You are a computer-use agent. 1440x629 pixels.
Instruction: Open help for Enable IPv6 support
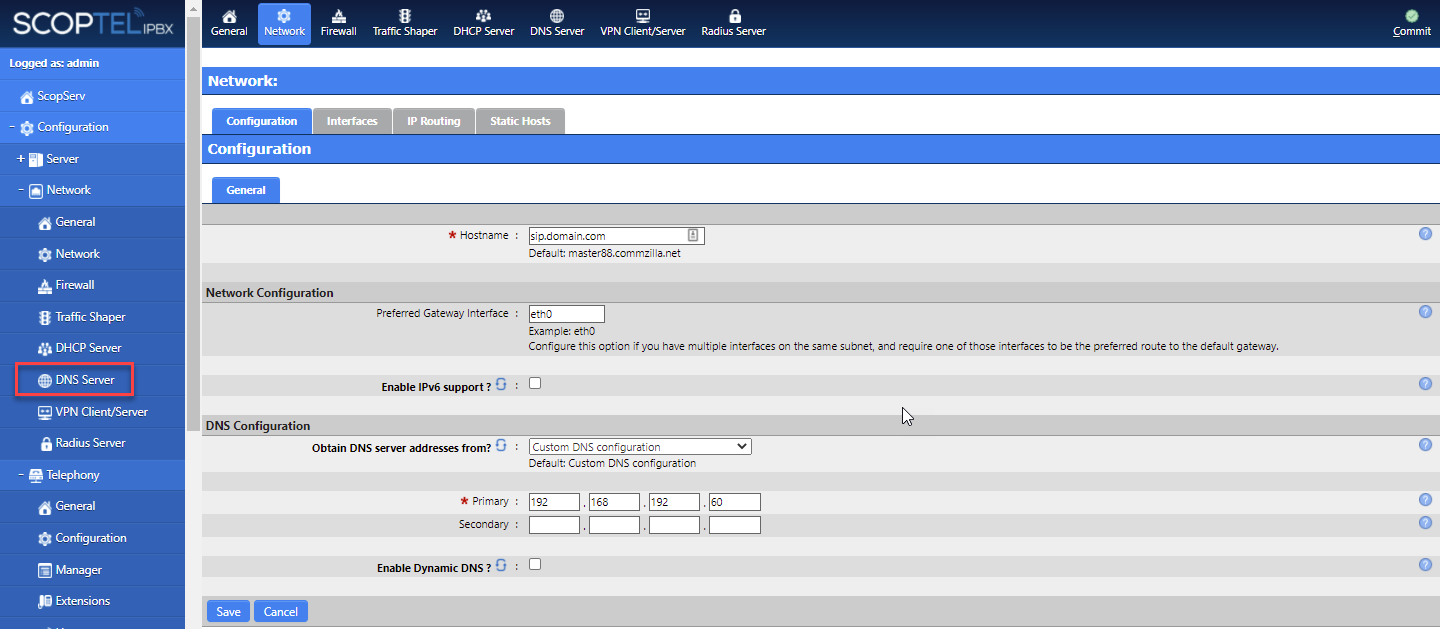click(x=1425, y=384)
